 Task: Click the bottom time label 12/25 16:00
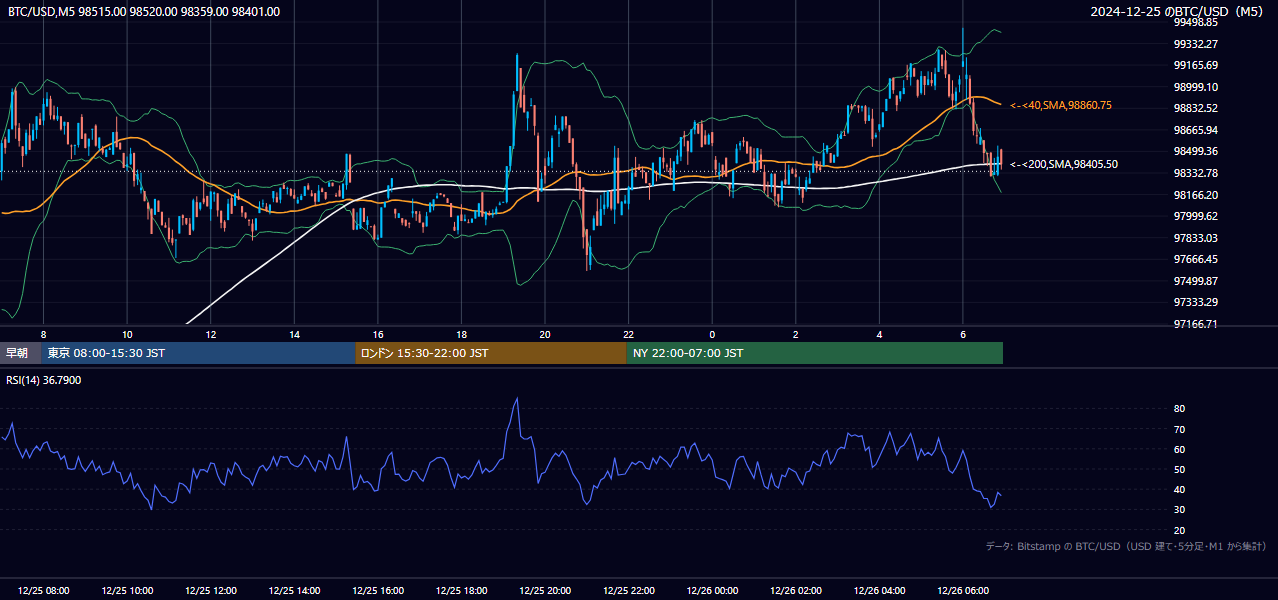tap(378, 591)
